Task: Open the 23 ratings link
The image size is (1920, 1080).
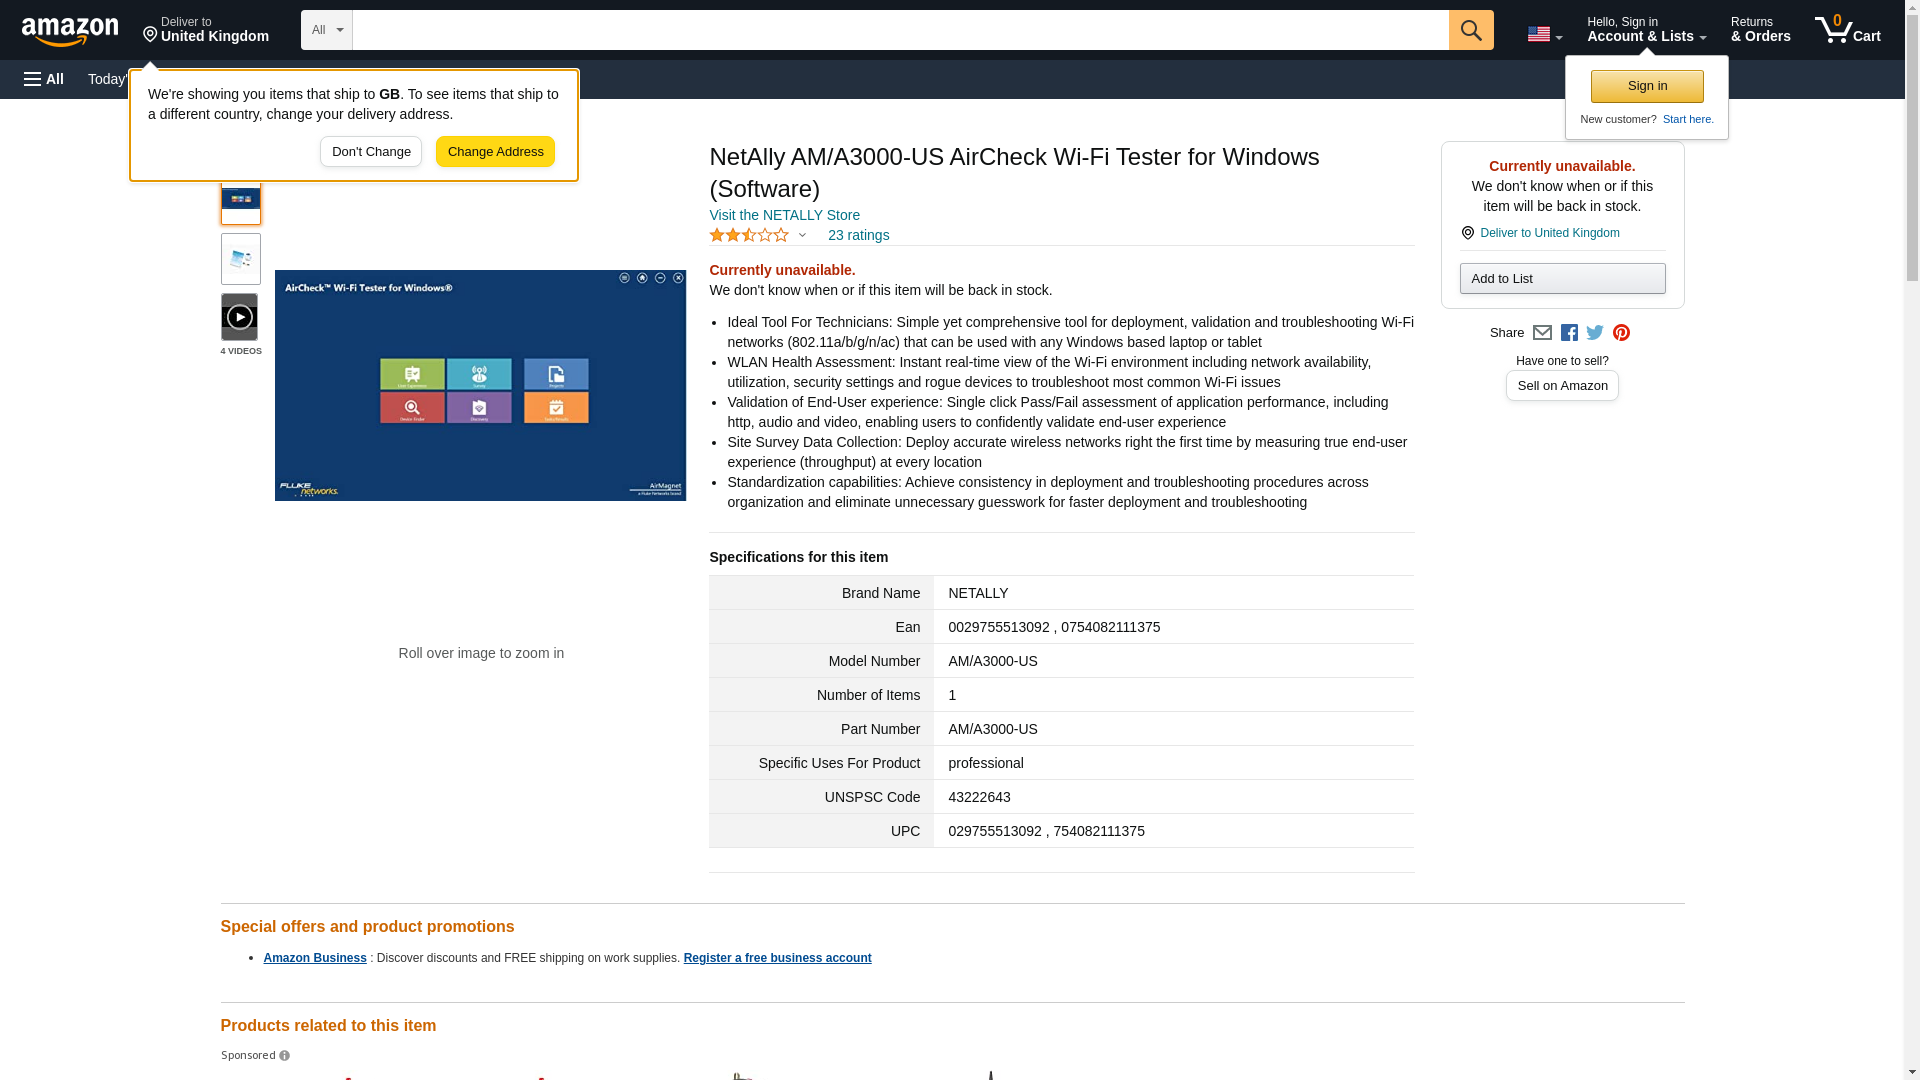Action: click(858, 236)
